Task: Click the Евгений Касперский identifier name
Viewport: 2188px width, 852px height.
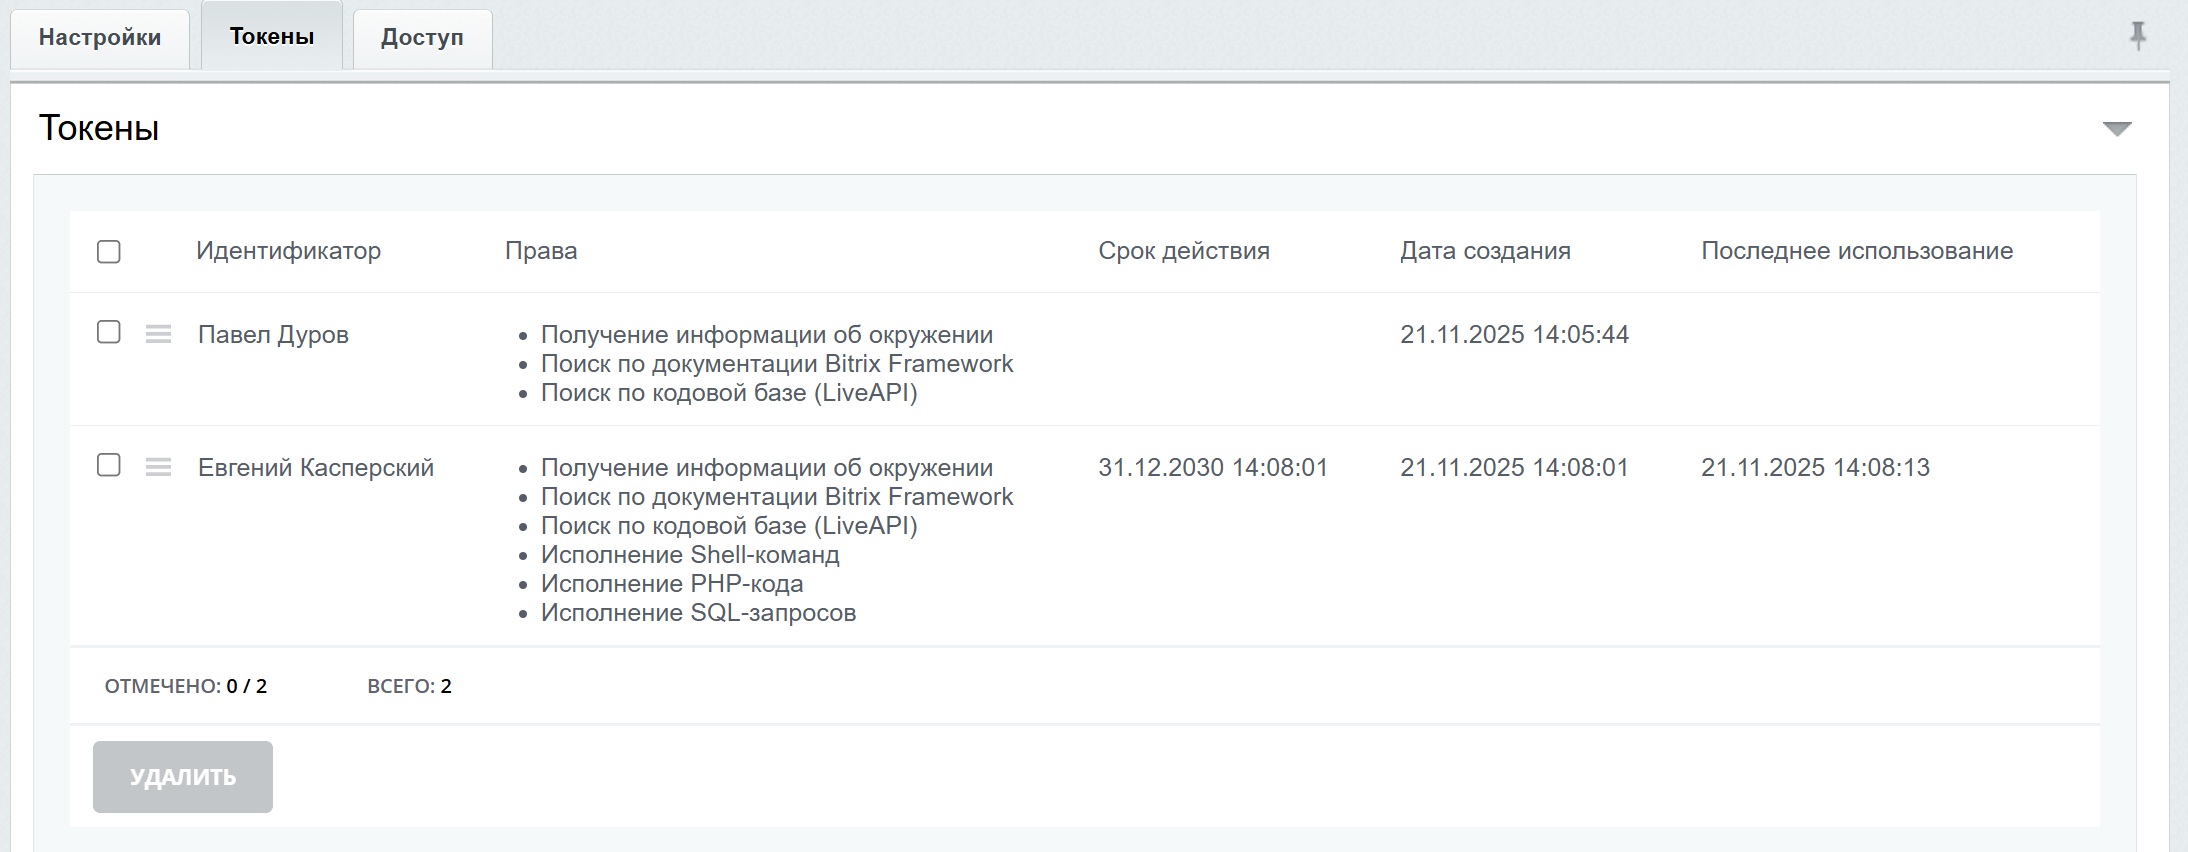Action: [316, 468]
